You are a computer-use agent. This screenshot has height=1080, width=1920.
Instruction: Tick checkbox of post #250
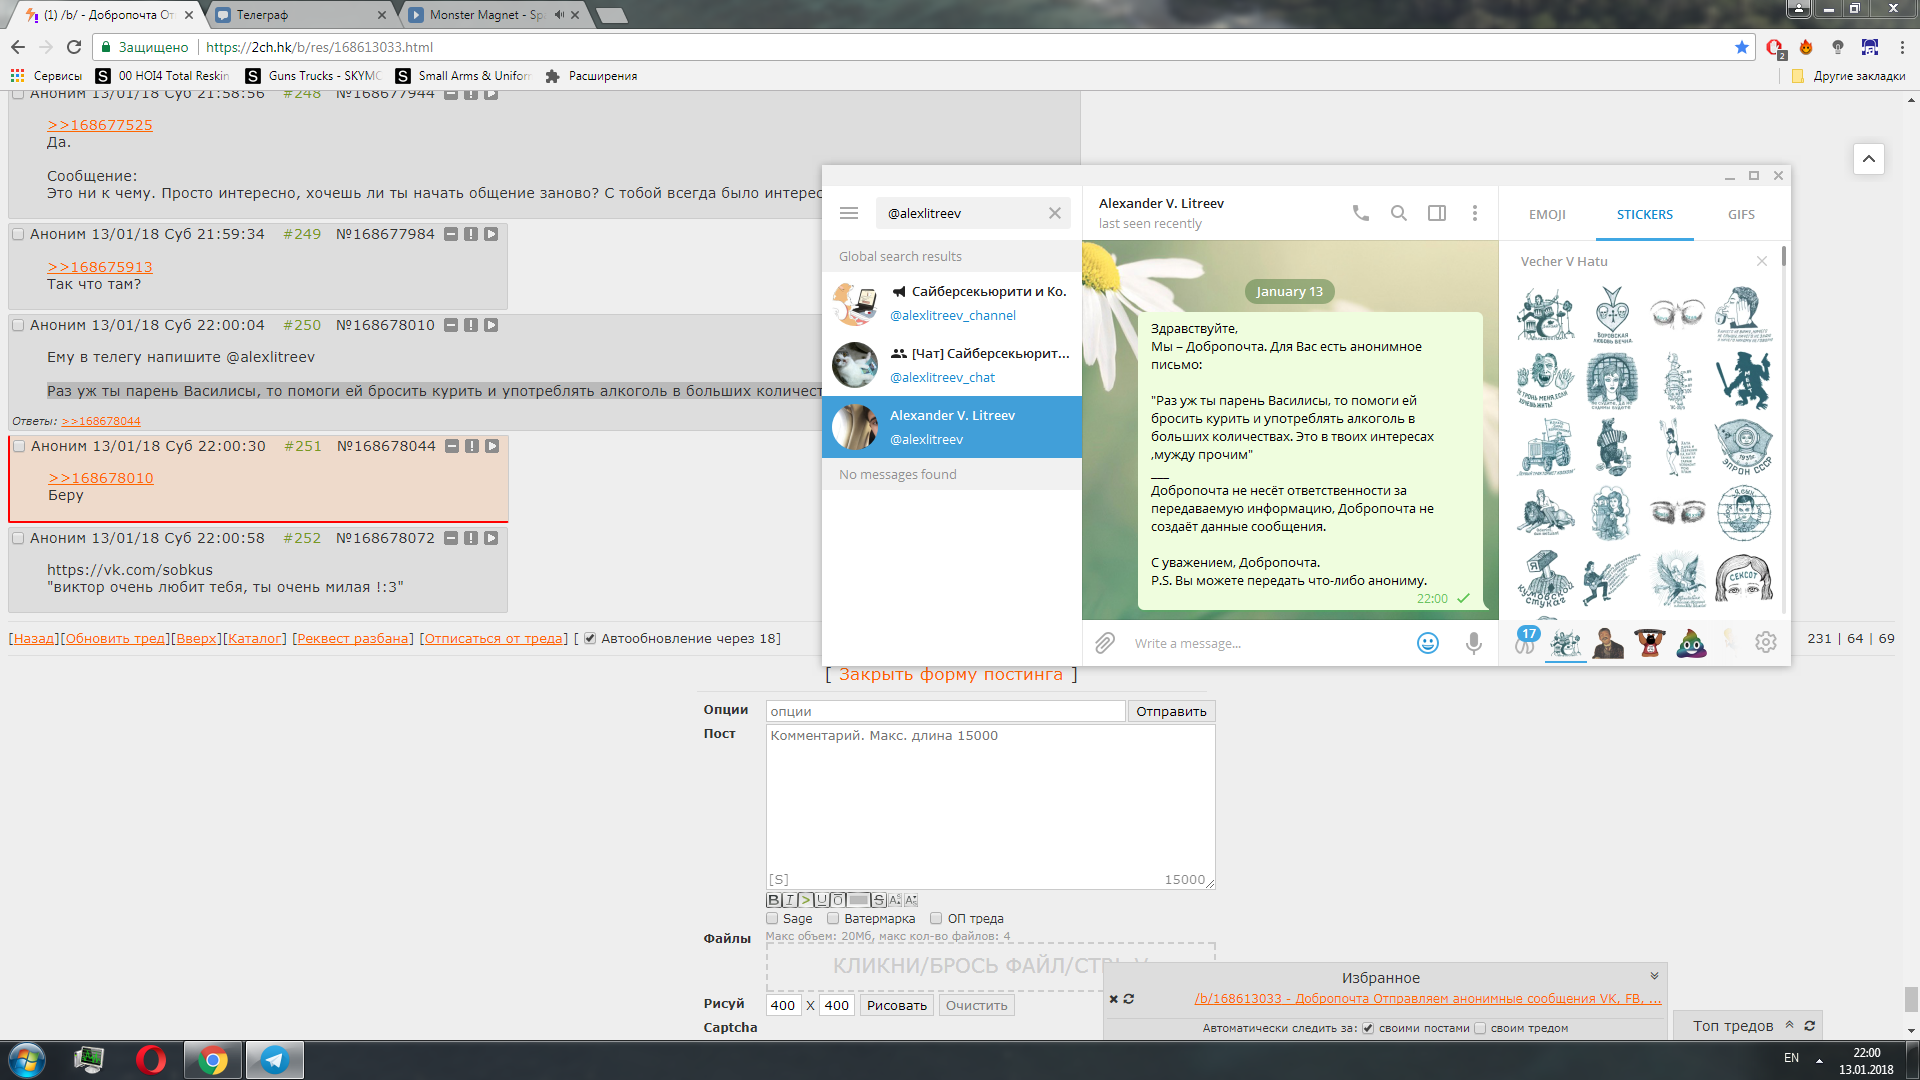(18, 325)
